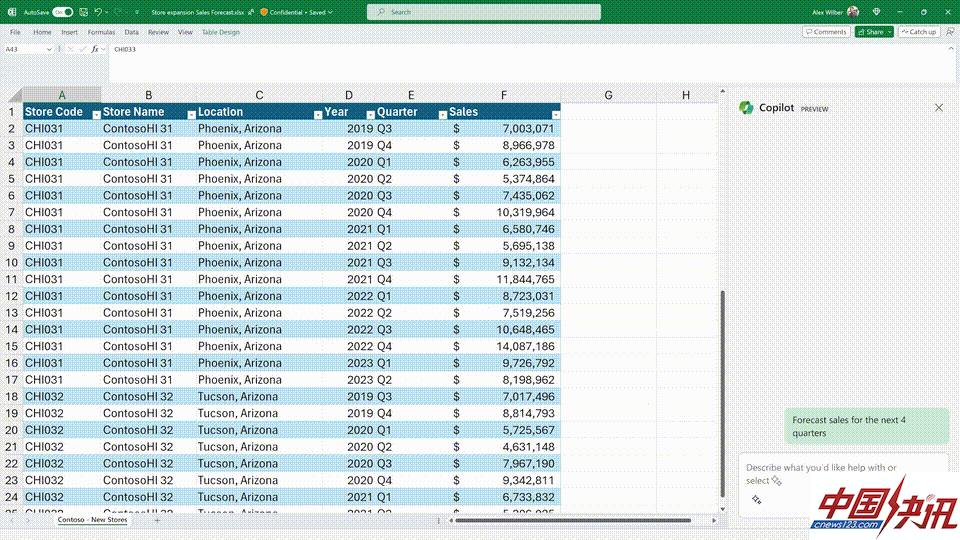The height and width of the screenshot is (540, 960).
Task: Click the Enter checkmark icon in the formula bar
Action: pos(83,49)
